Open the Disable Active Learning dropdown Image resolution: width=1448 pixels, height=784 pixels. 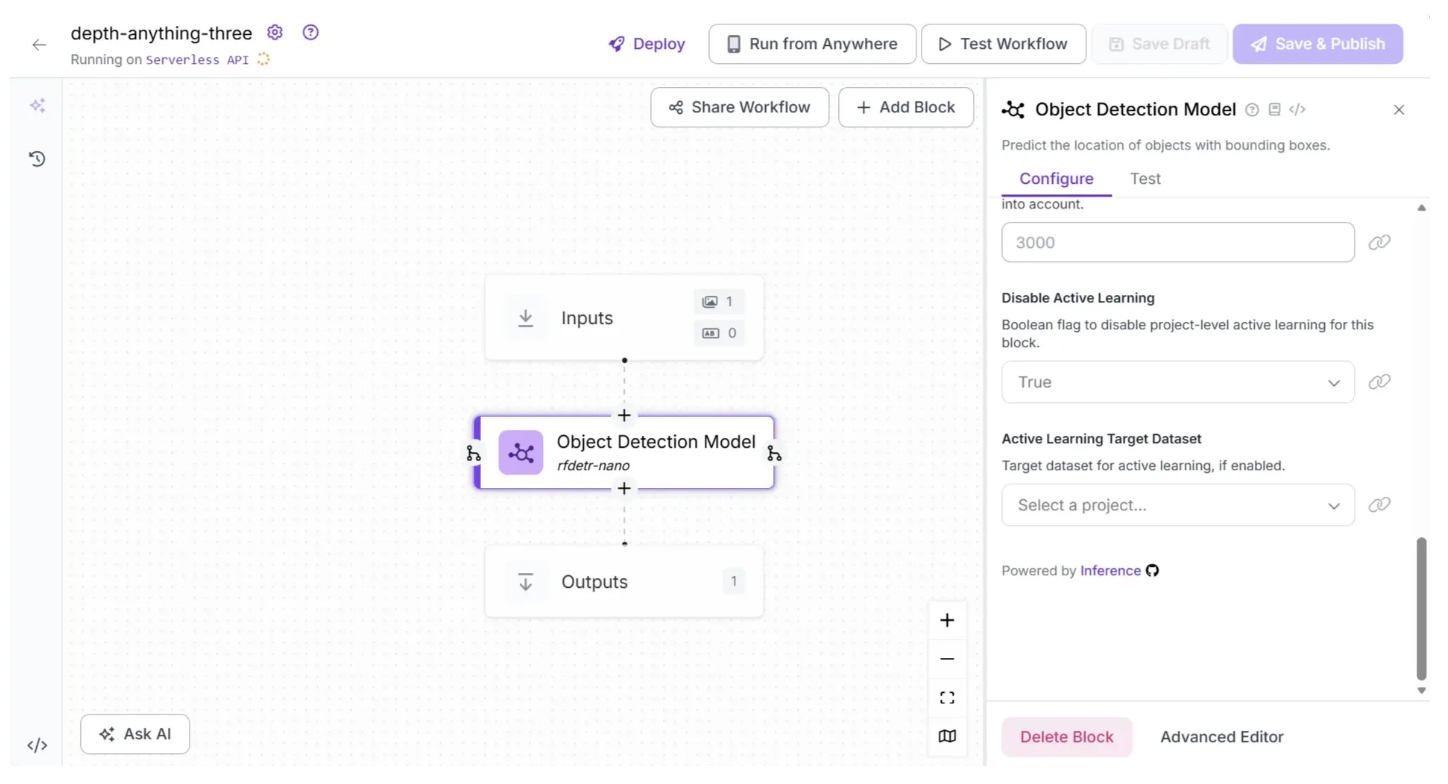click(1177, 382)
